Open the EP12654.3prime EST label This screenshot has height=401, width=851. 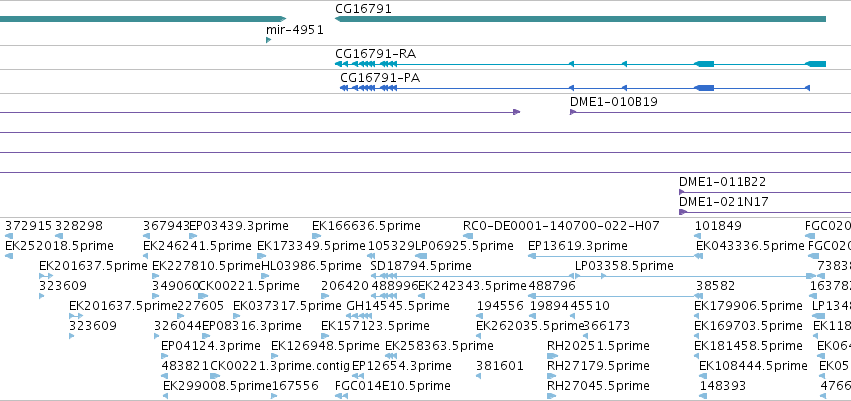402,366
